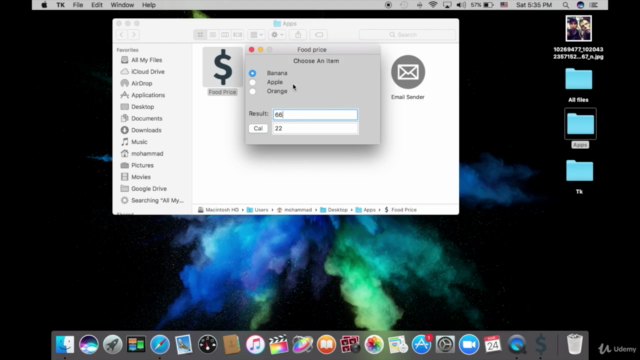Open the Food Price dollar app icon in Finder
Screen dimensions: 640x360
[x=222, y=67]
